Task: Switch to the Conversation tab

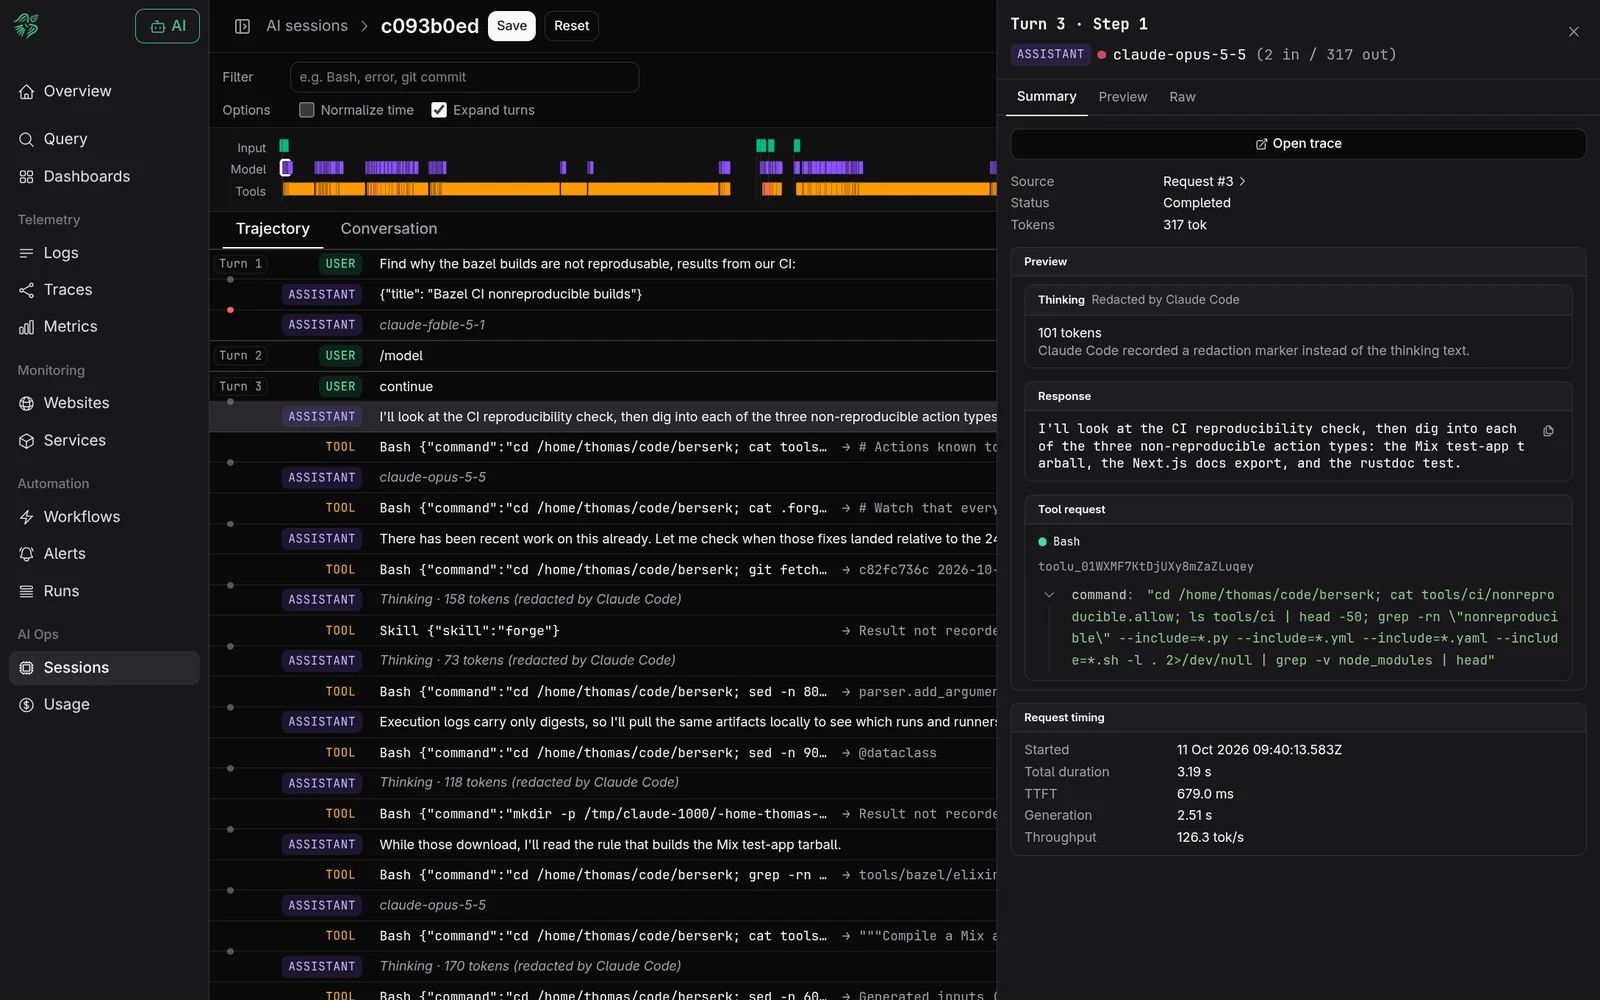Action: coord(389,229)
